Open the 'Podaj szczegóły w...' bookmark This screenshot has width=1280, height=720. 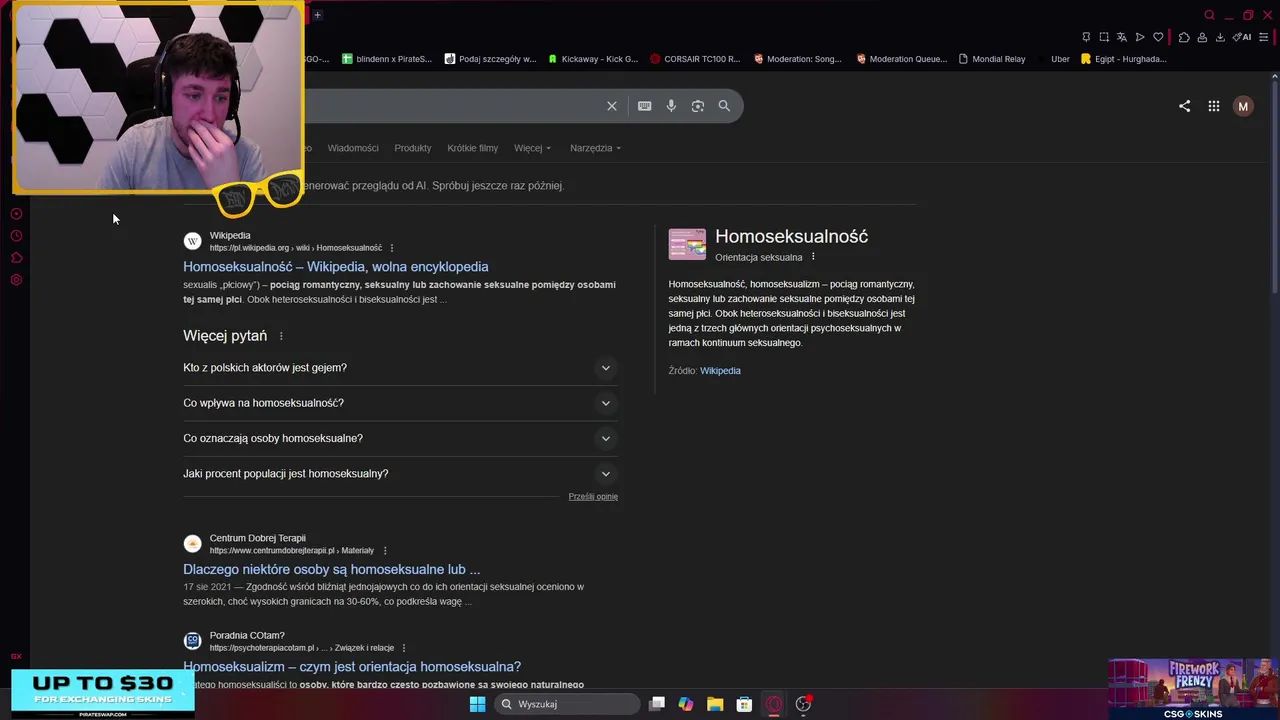coord(490,59)
